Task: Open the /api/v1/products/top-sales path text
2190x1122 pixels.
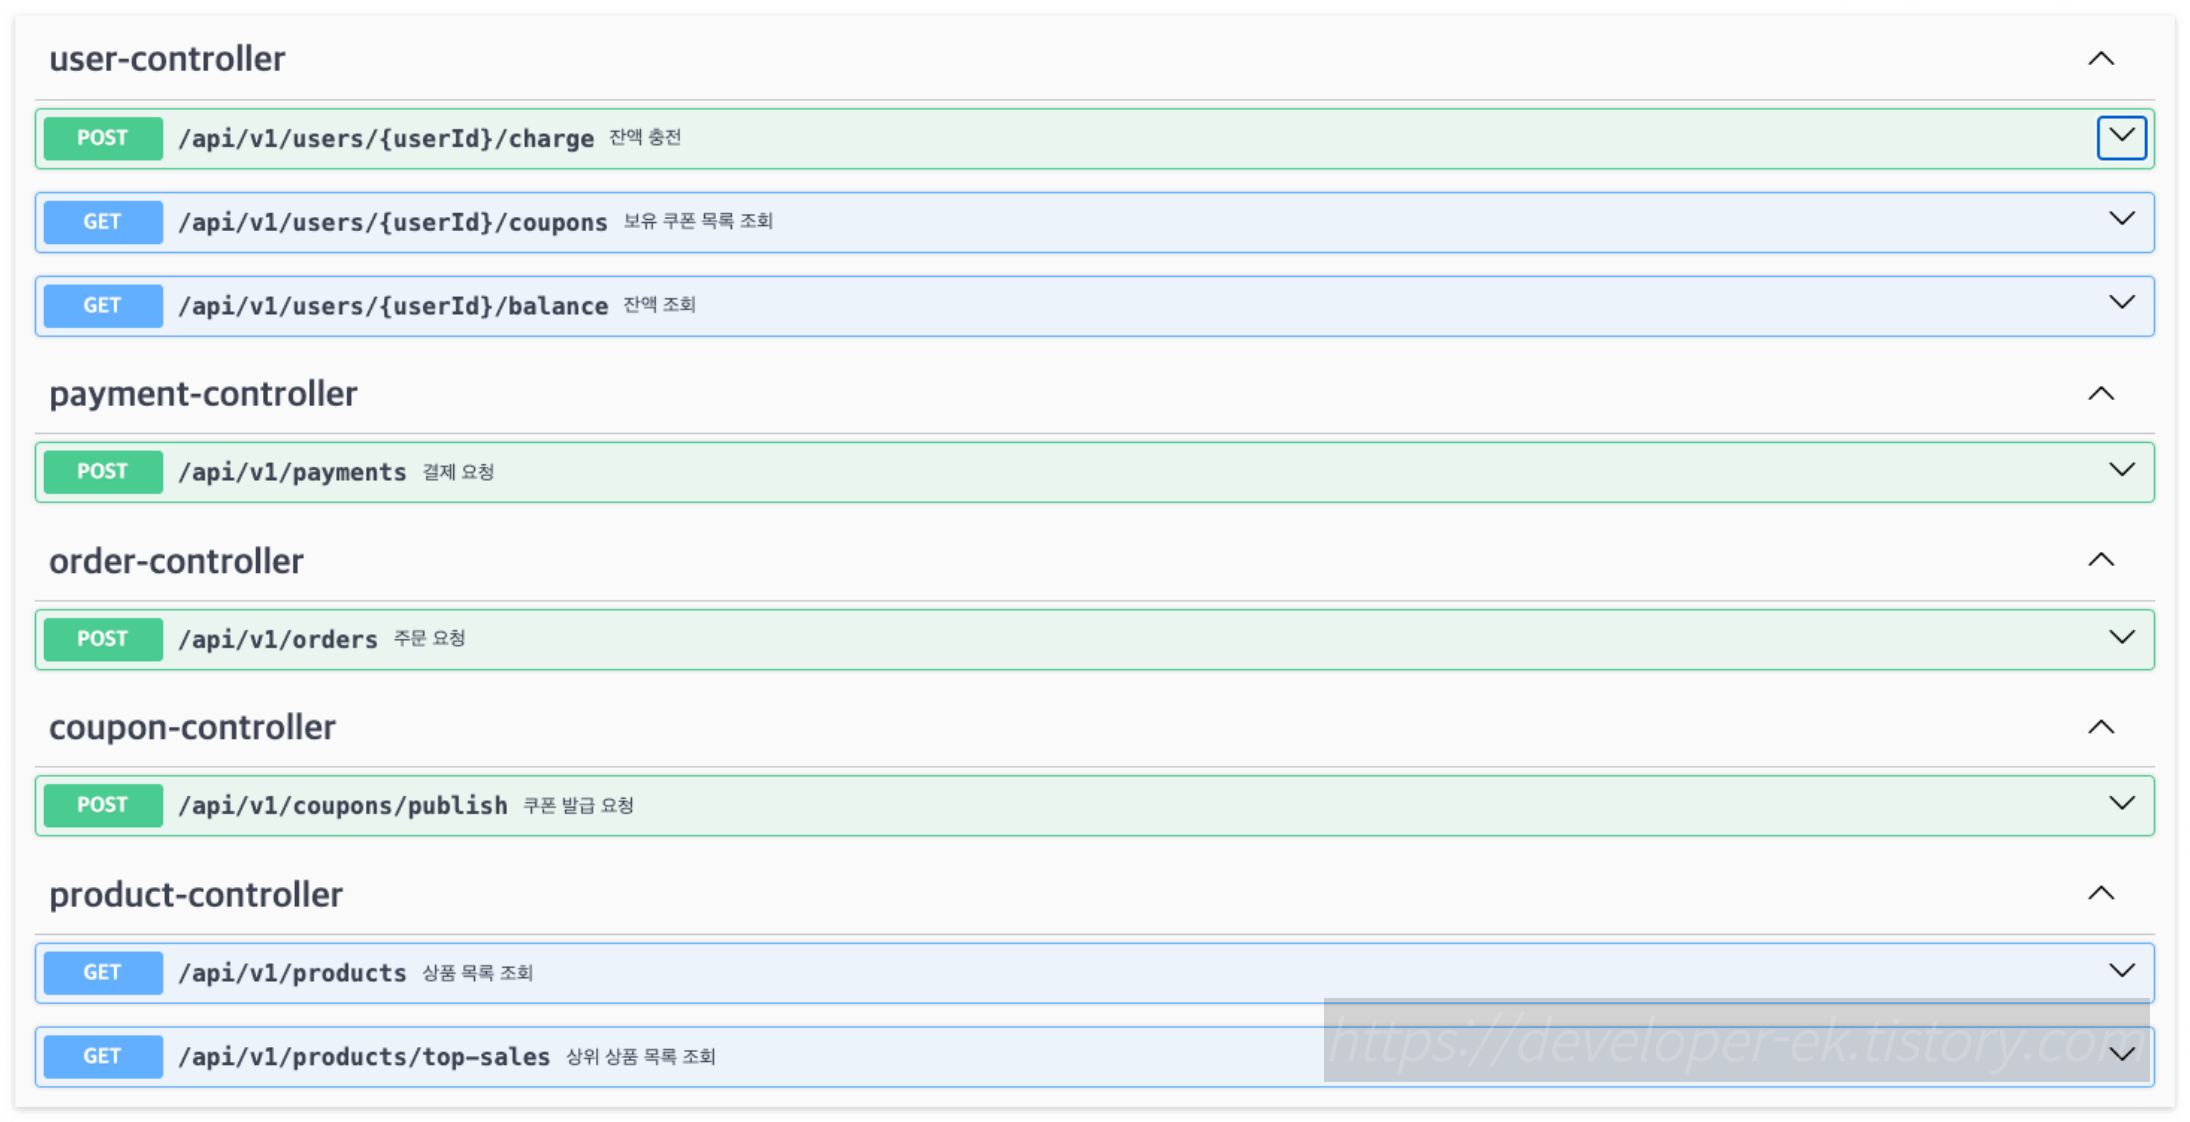Action: (x=364, y=1057)
